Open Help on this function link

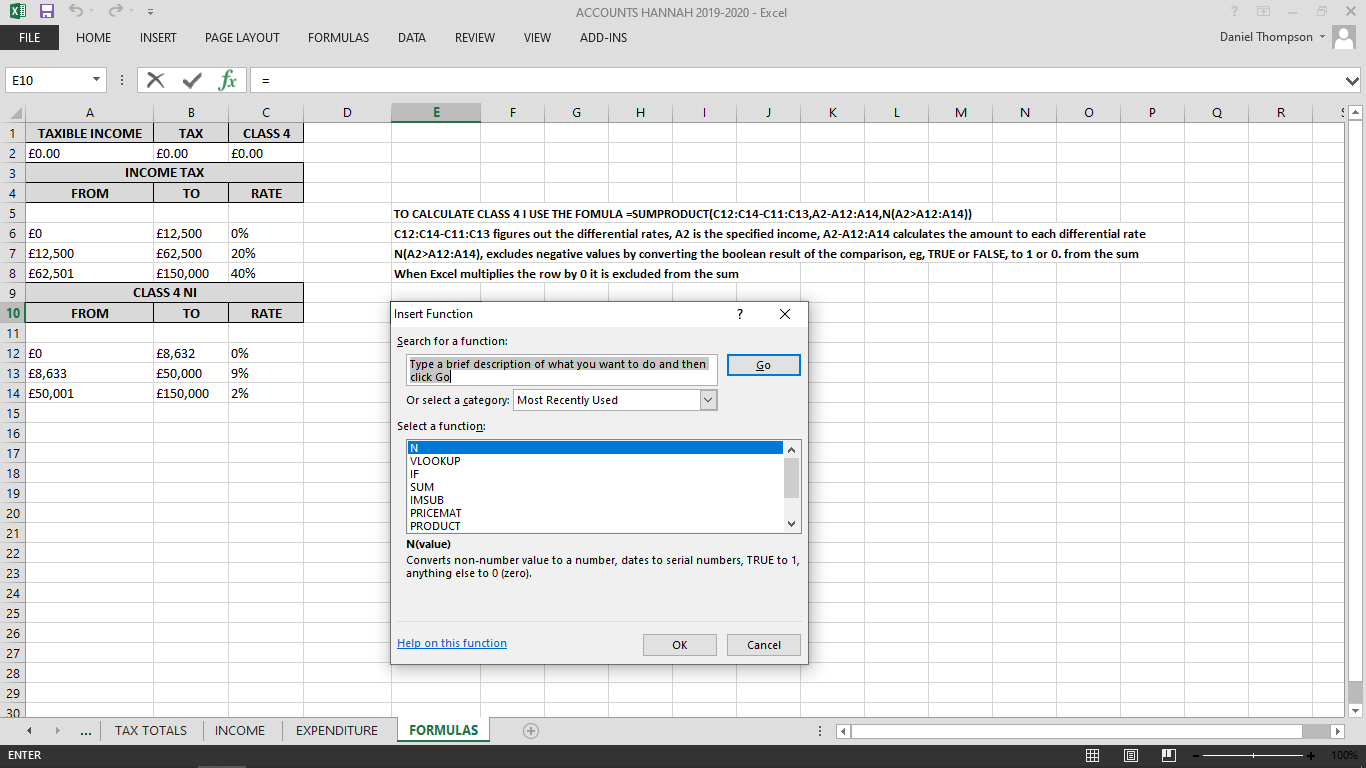451,644
